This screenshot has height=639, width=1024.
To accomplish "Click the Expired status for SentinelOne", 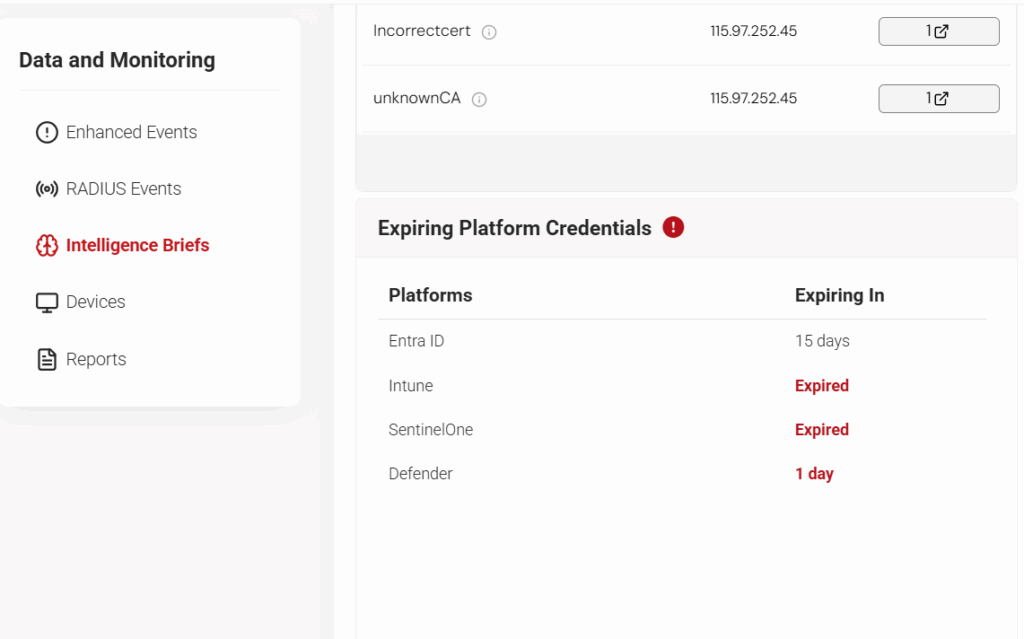I will point(821,430).
